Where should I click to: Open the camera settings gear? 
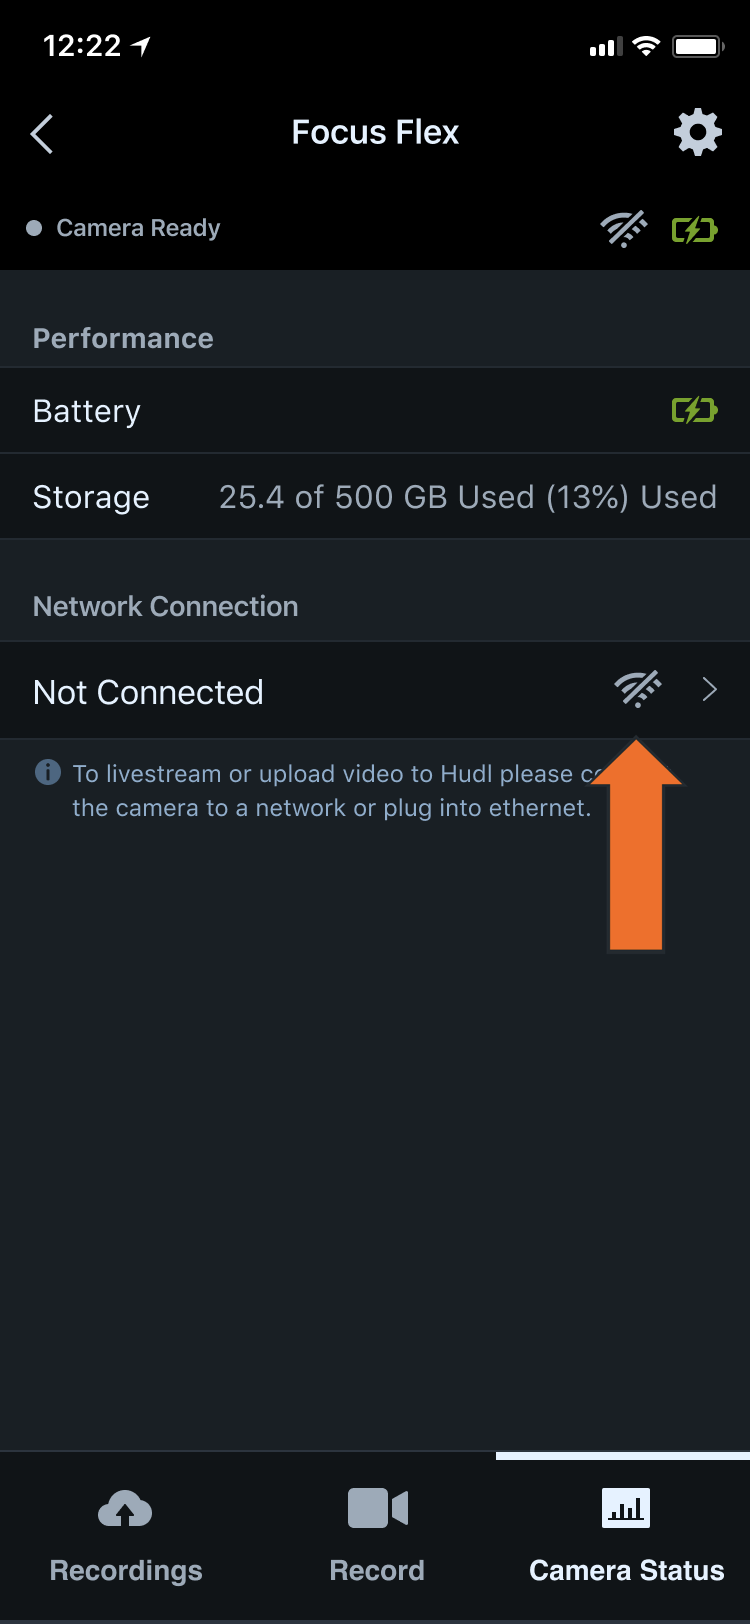[697, 131]
